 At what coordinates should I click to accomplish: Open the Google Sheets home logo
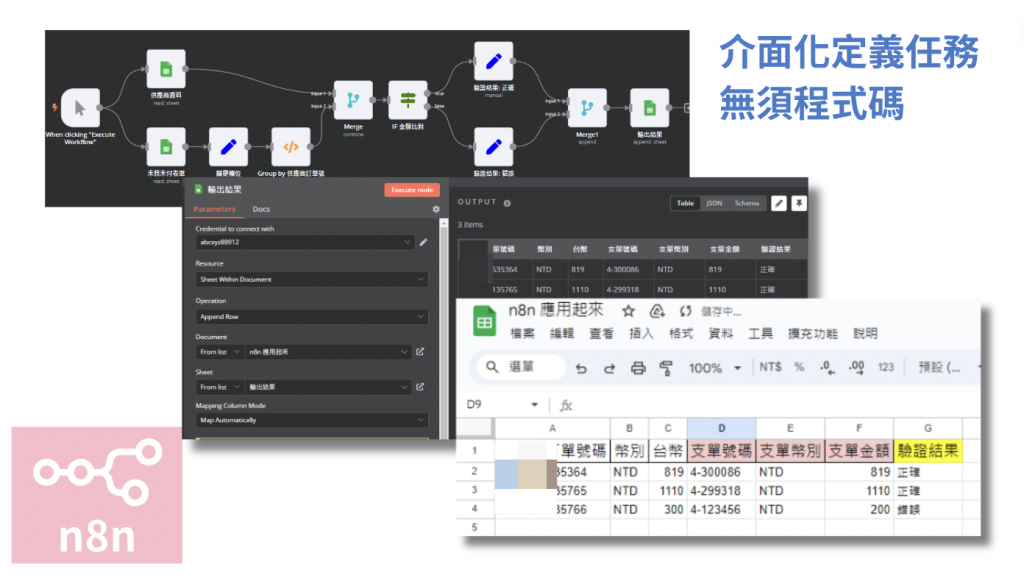click(484, 321)
